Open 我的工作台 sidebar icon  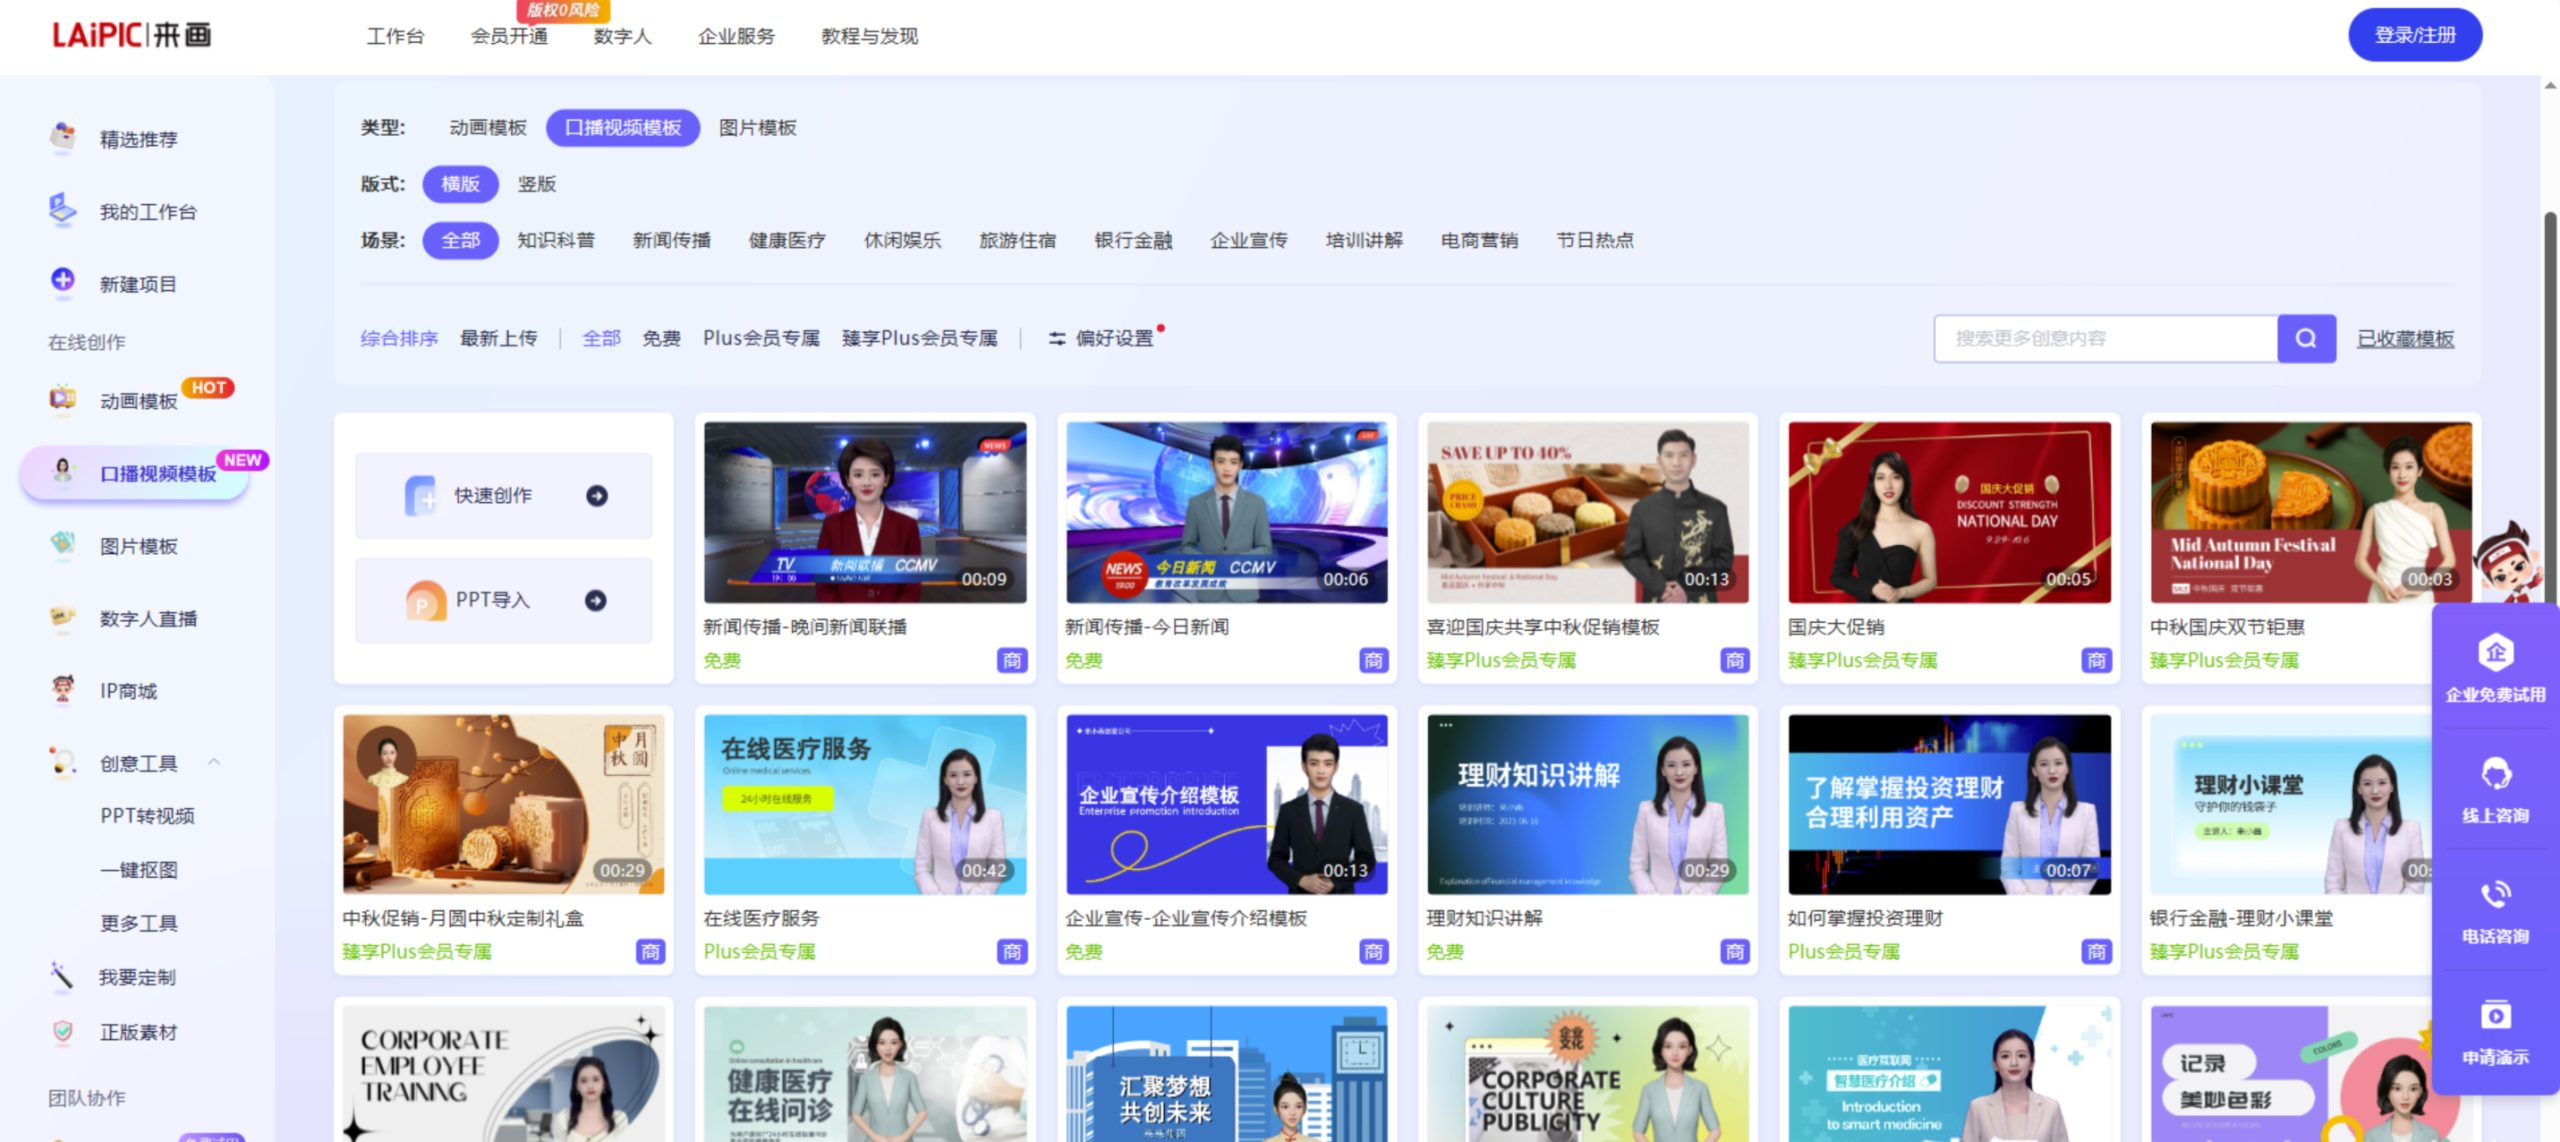click(x=63, y=210)
